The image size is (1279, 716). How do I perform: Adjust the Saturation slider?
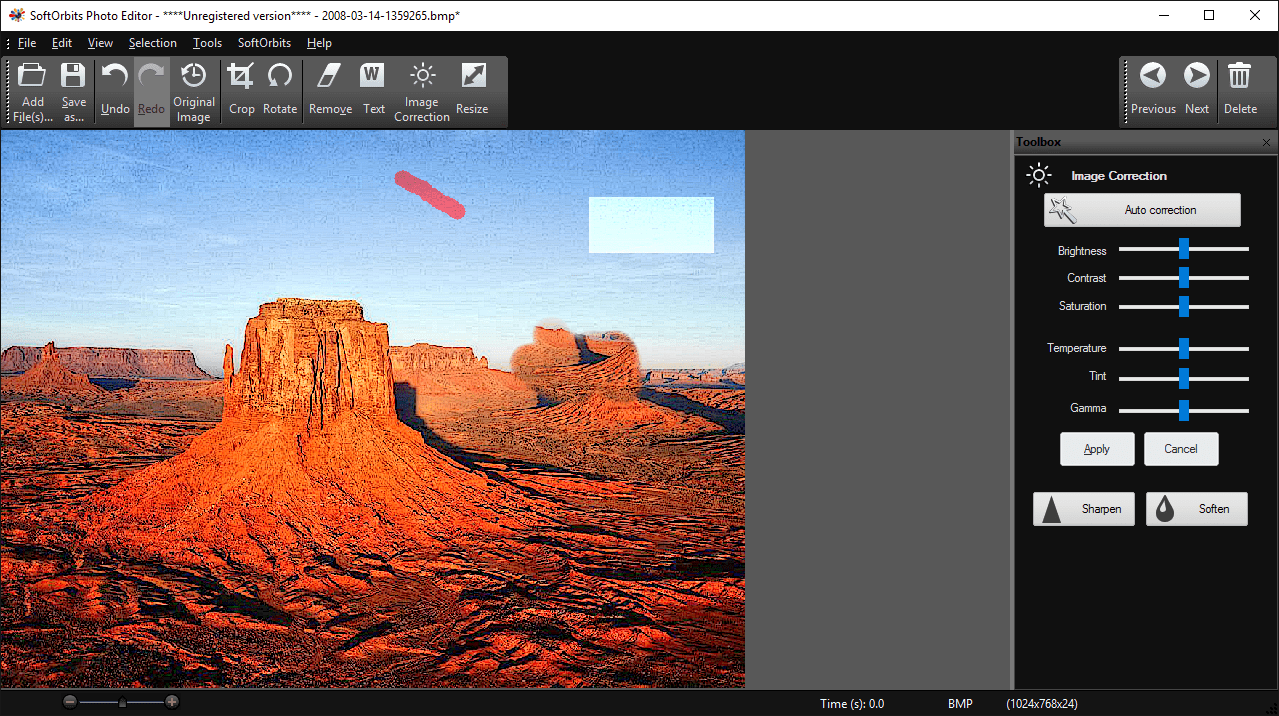pos(1184,307)
